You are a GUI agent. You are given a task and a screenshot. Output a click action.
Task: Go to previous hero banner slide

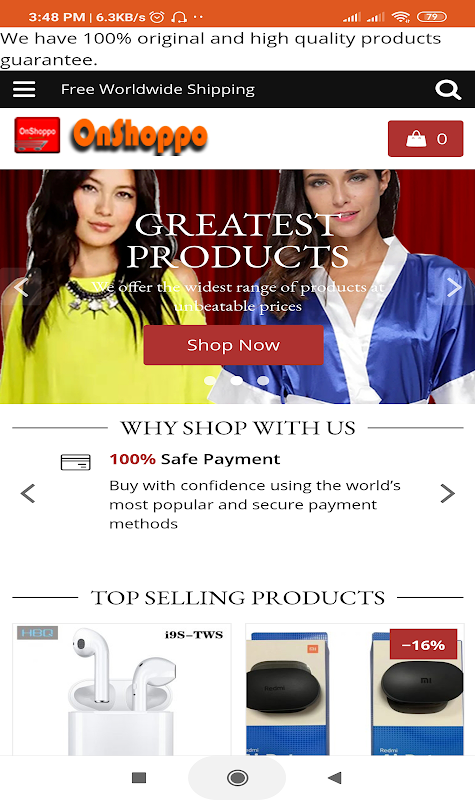coord(20,287)
